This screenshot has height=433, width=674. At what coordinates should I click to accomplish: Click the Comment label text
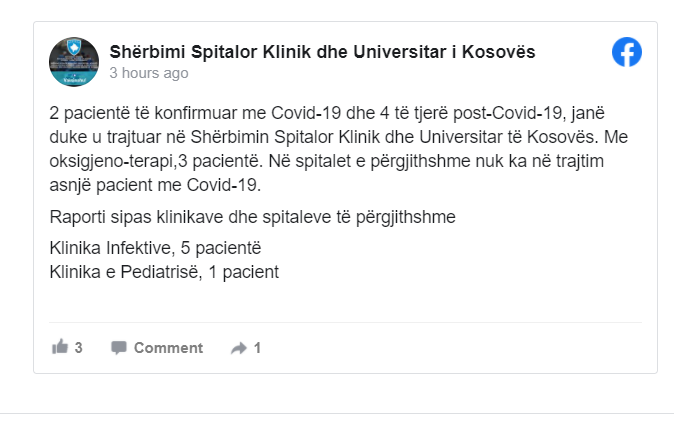coord(168,348)
